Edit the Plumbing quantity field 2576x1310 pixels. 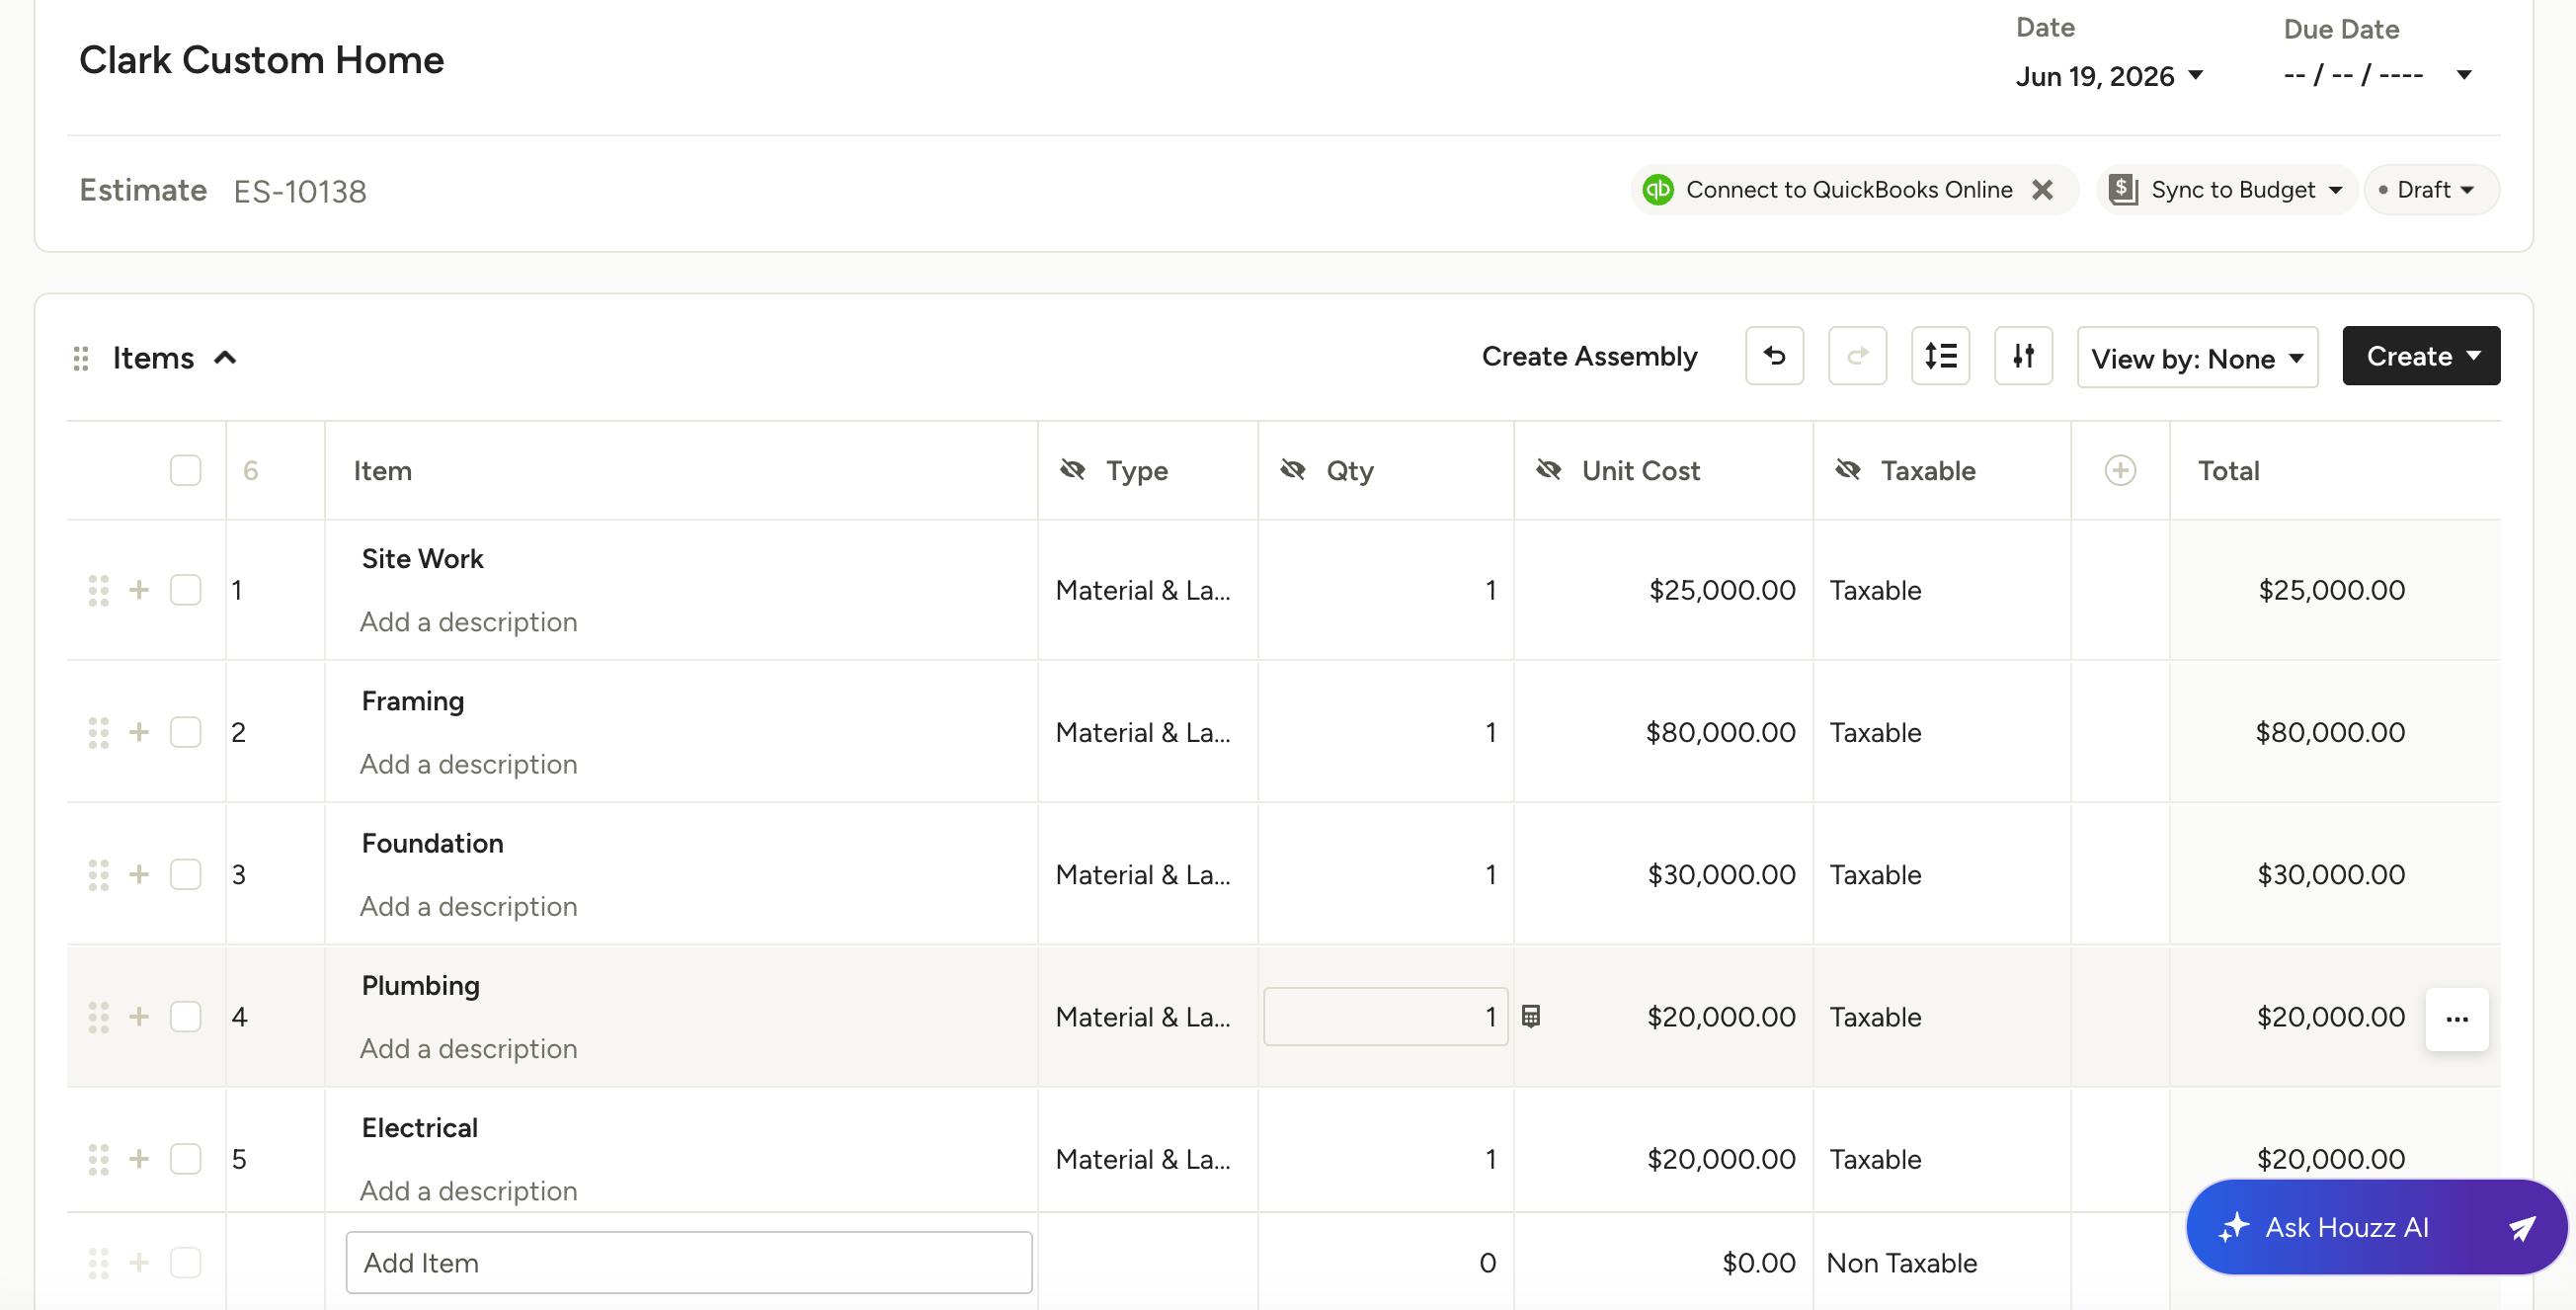[1385, 1016]
